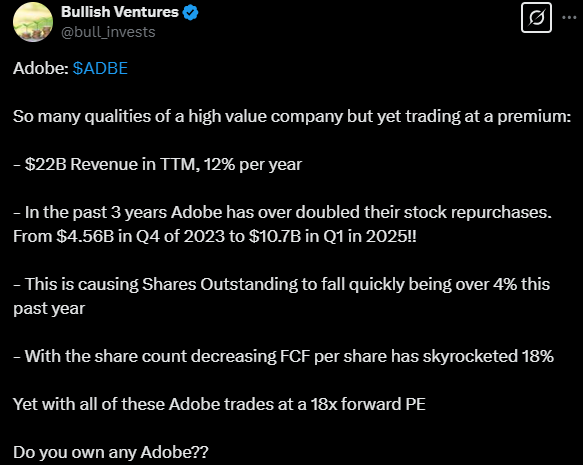
Task: Open the three-dot more options menu
Action: [569, 17]
